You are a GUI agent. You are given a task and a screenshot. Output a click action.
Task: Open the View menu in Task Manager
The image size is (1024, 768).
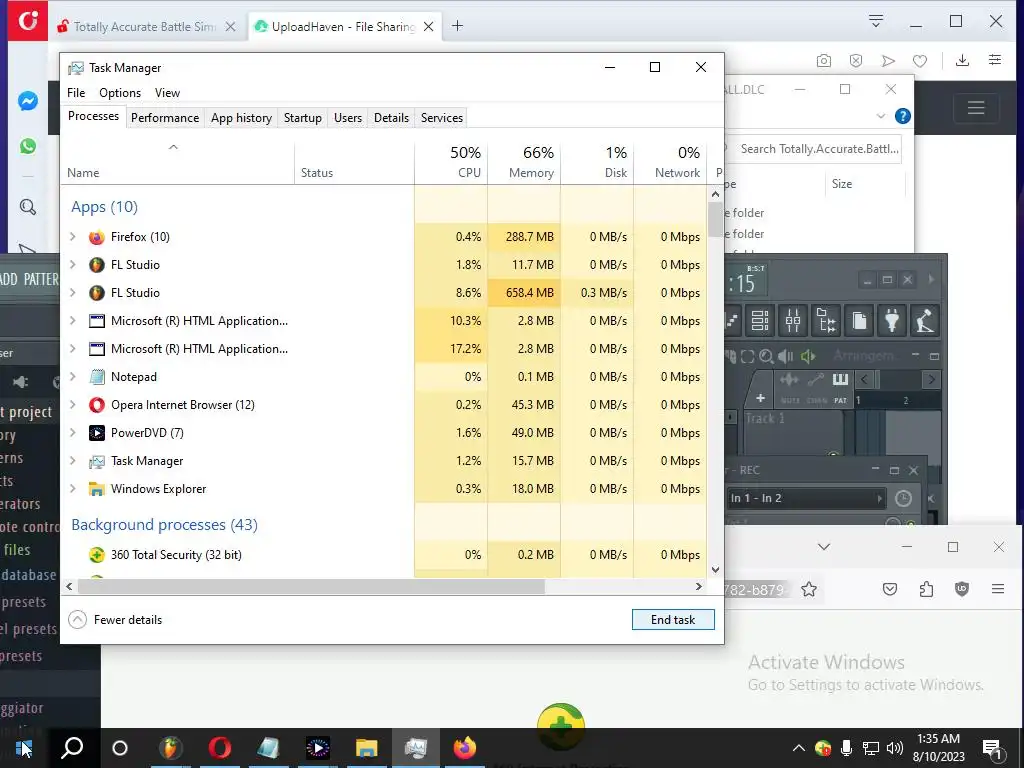coord(167,93)
